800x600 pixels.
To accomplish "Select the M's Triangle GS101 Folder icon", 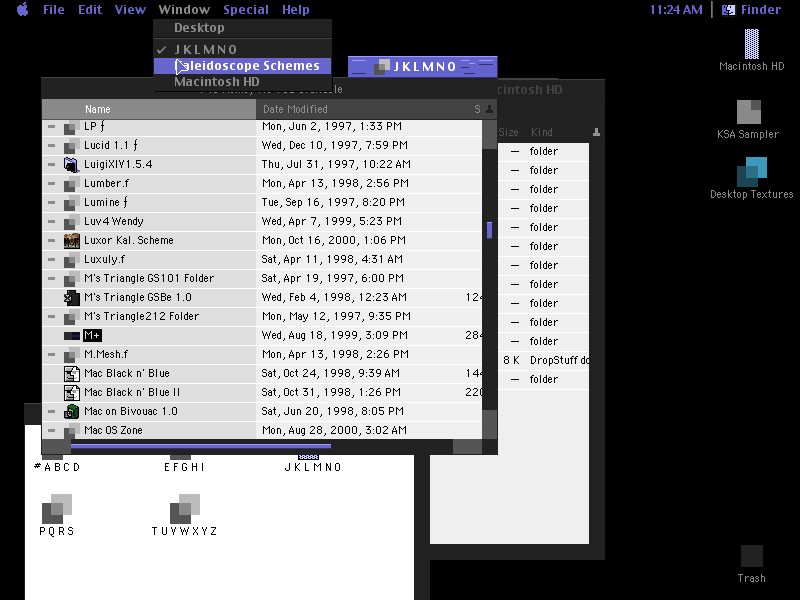I will pos(71,279).
